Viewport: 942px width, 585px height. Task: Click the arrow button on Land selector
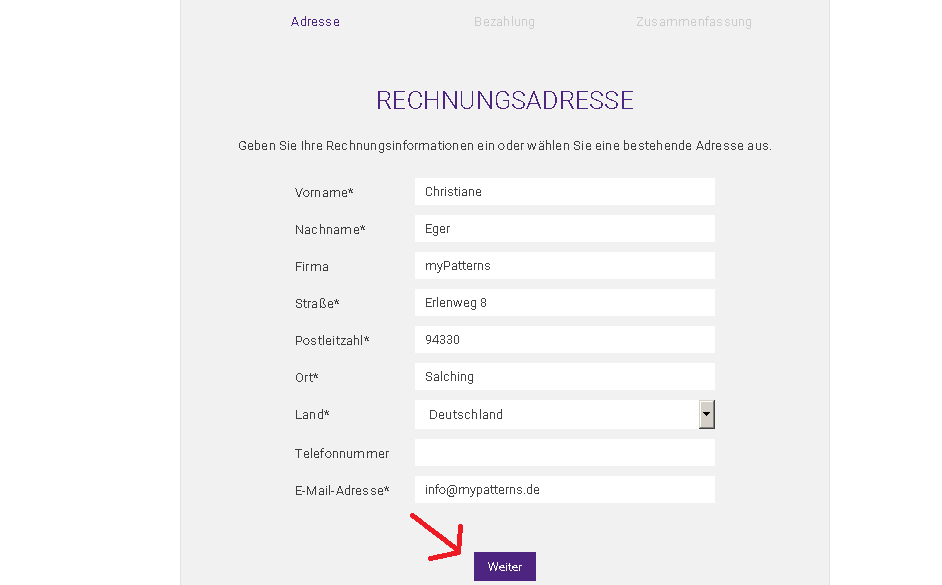point(707,414)
